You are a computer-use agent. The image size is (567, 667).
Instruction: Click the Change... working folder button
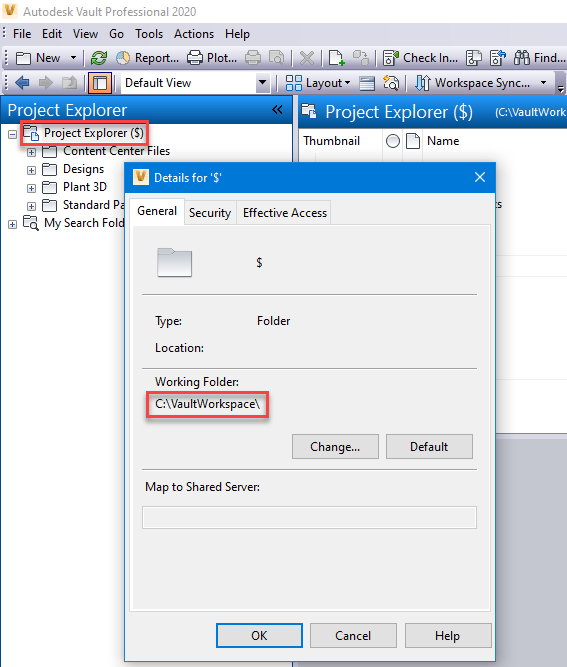(335, 447)
